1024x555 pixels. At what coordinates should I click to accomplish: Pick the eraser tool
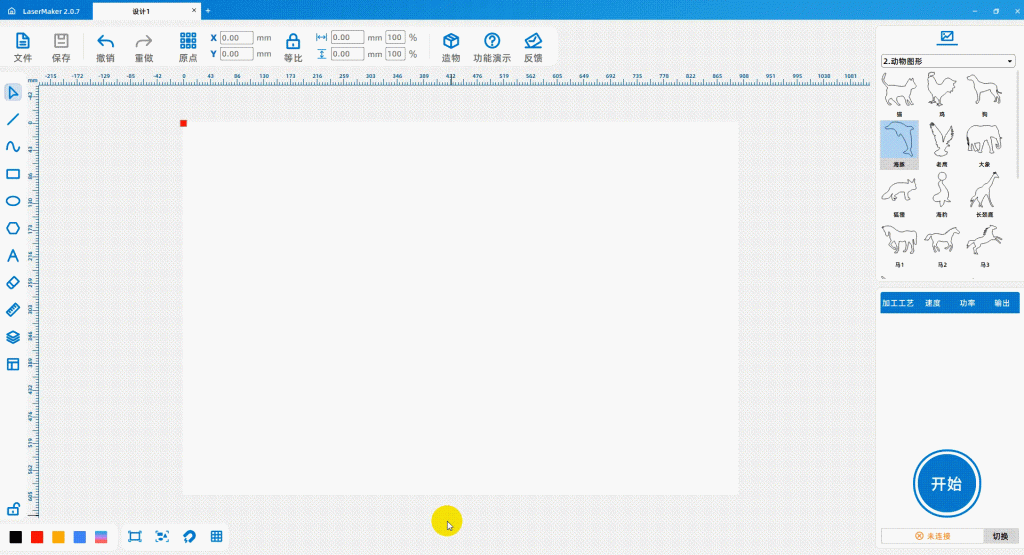click(13, 283)
